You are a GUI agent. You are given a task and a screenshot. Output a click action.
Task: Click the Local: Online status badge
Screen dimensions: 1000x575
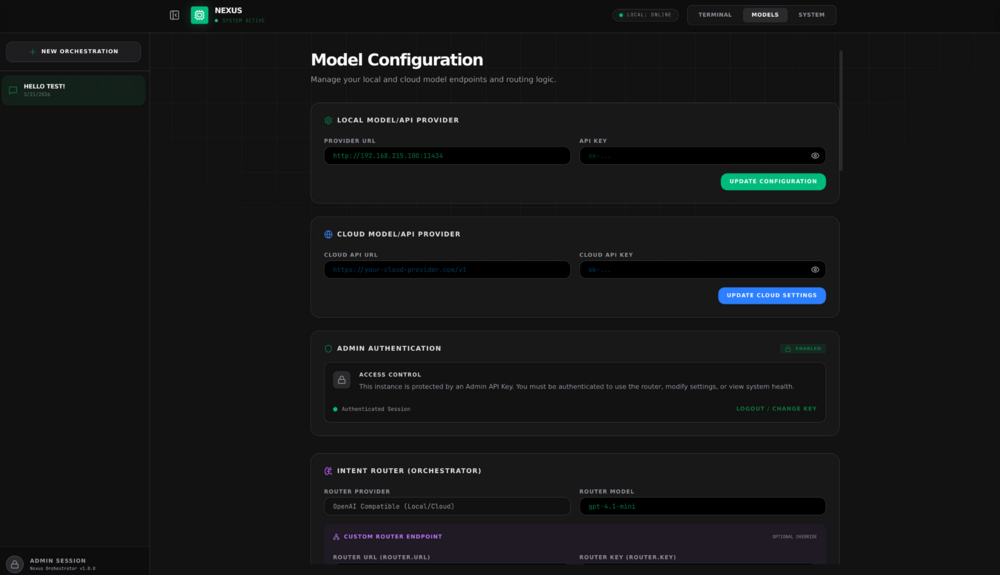click(645, 15)
